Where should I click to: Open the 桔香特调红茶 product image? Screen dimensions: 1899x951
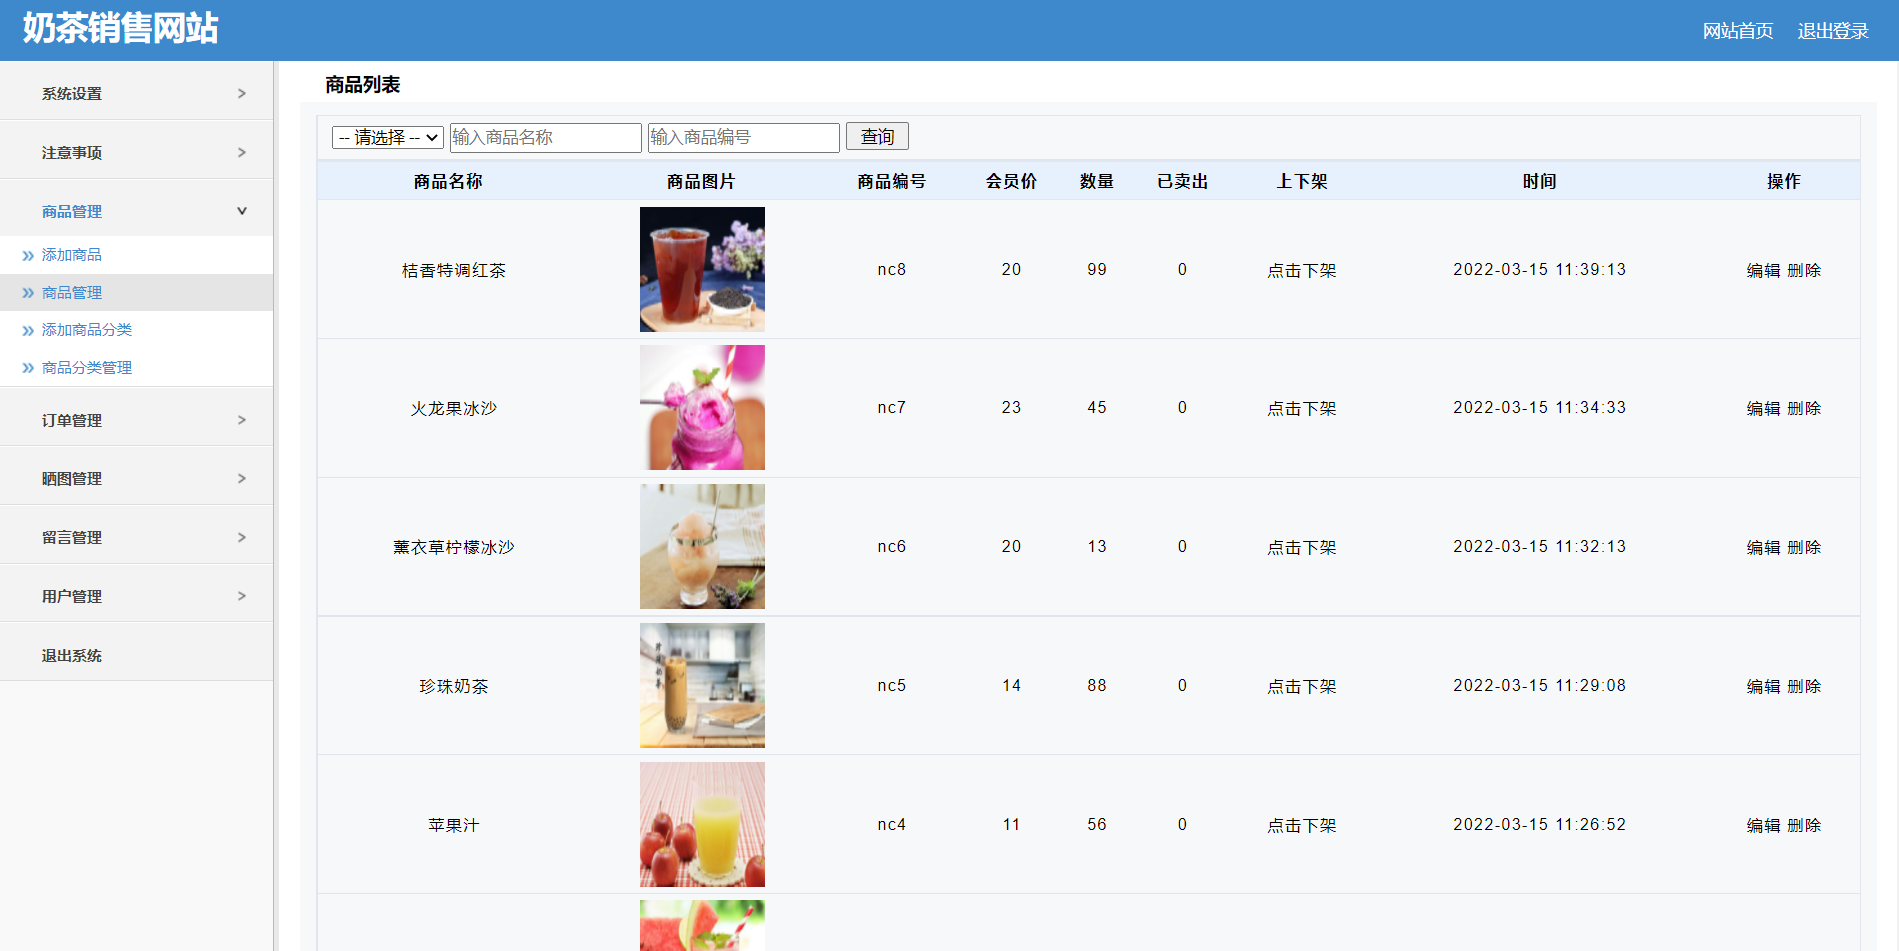click(702, 269)
